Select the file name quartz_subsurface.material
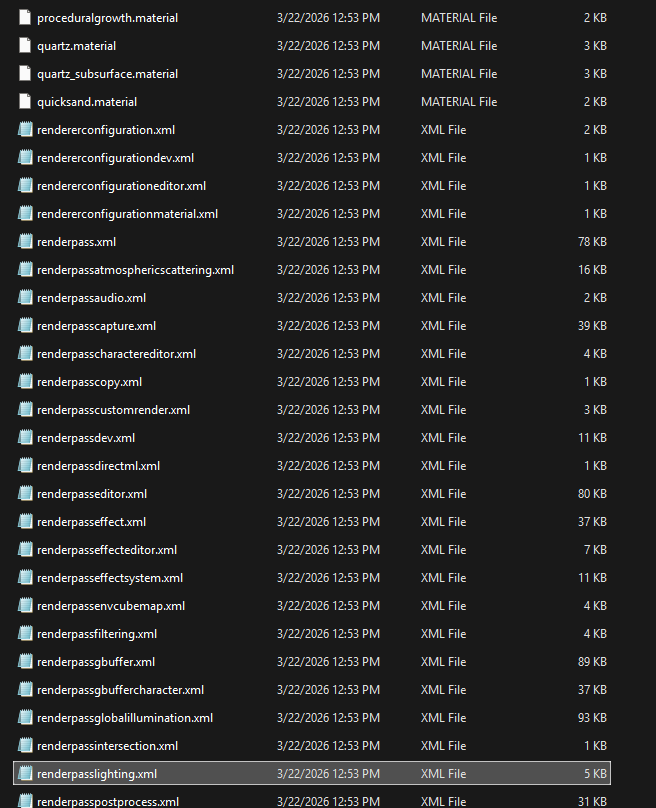 (107, 74)
